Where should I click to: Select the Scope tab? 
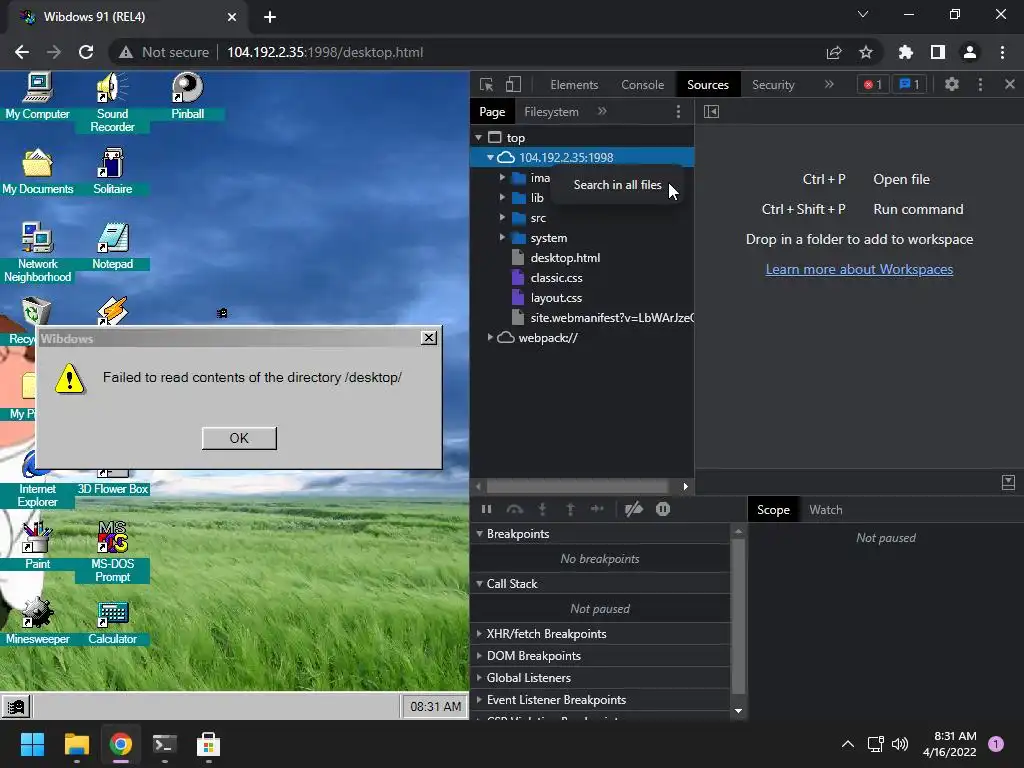click(773, 510)
